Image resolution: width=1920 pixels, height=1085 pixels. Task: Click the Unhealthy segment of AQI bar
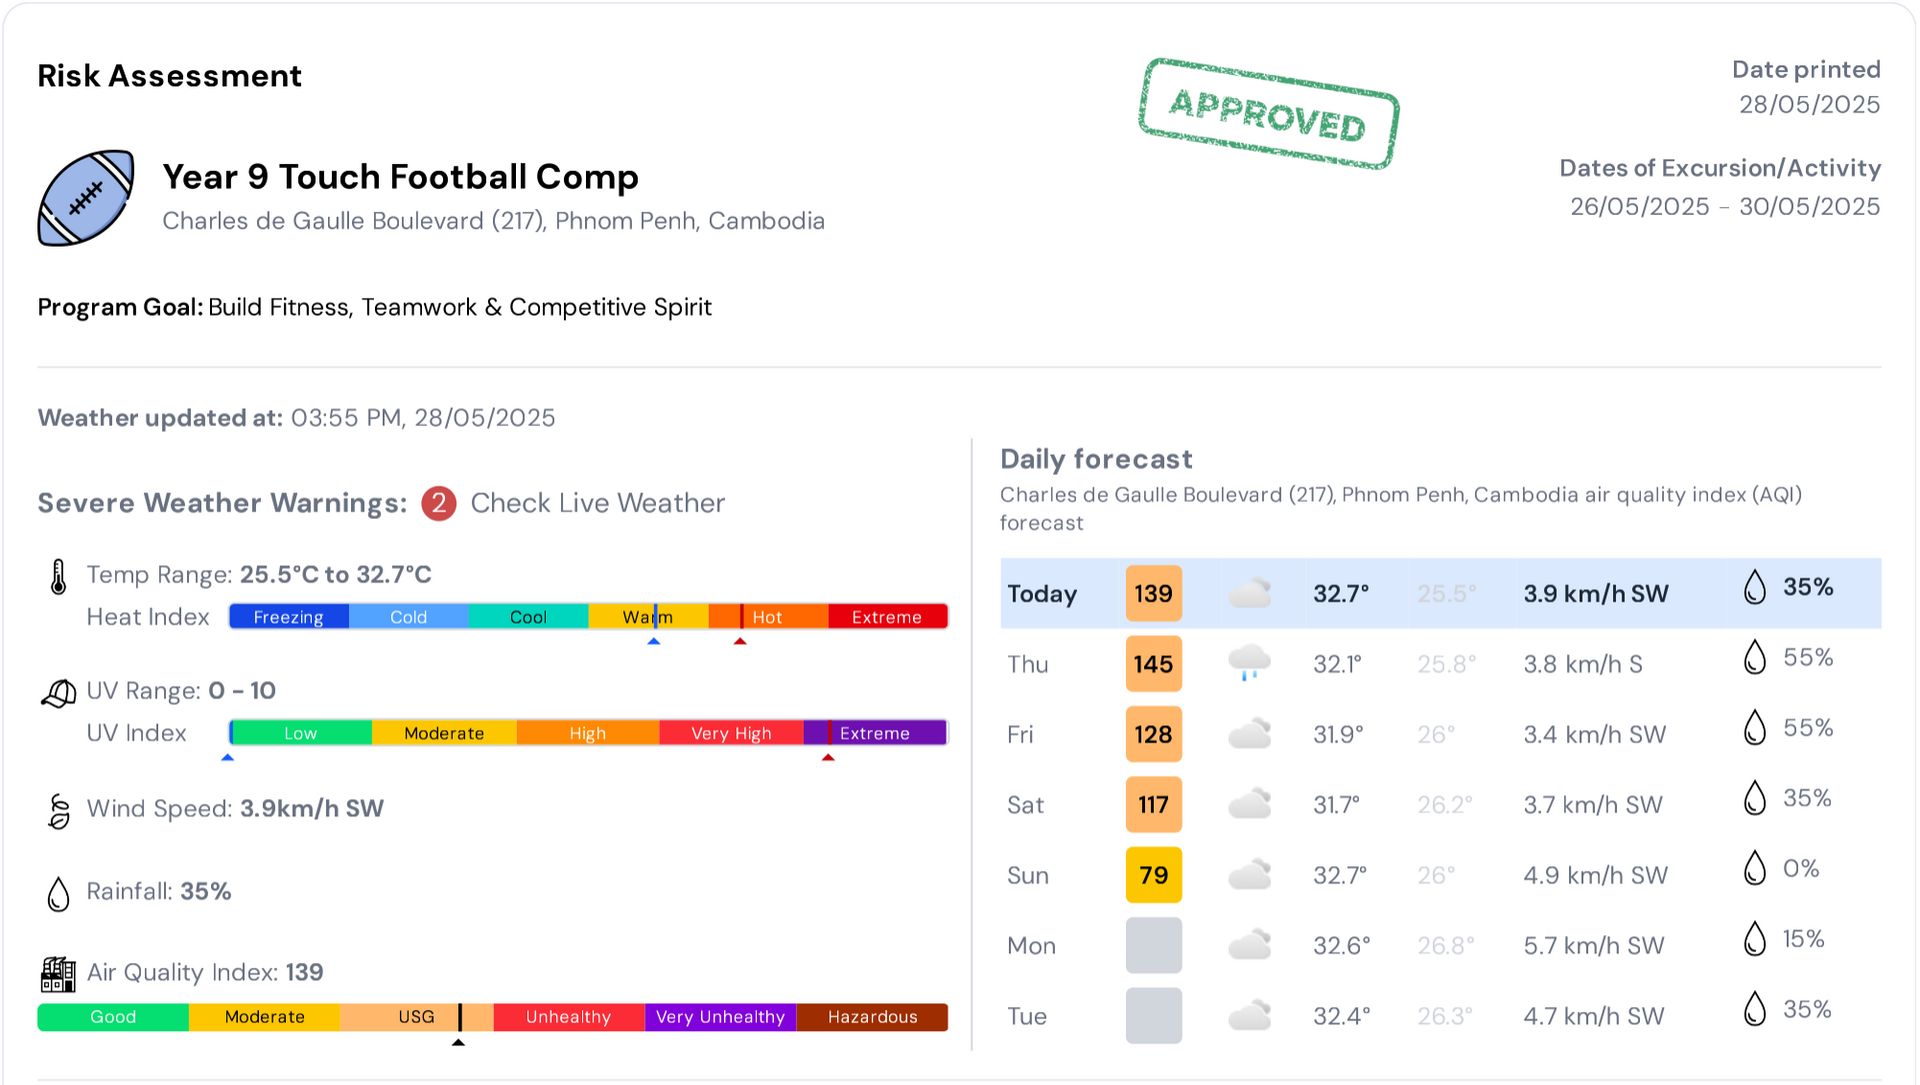pyautogui.click(x=568, y=1017)
